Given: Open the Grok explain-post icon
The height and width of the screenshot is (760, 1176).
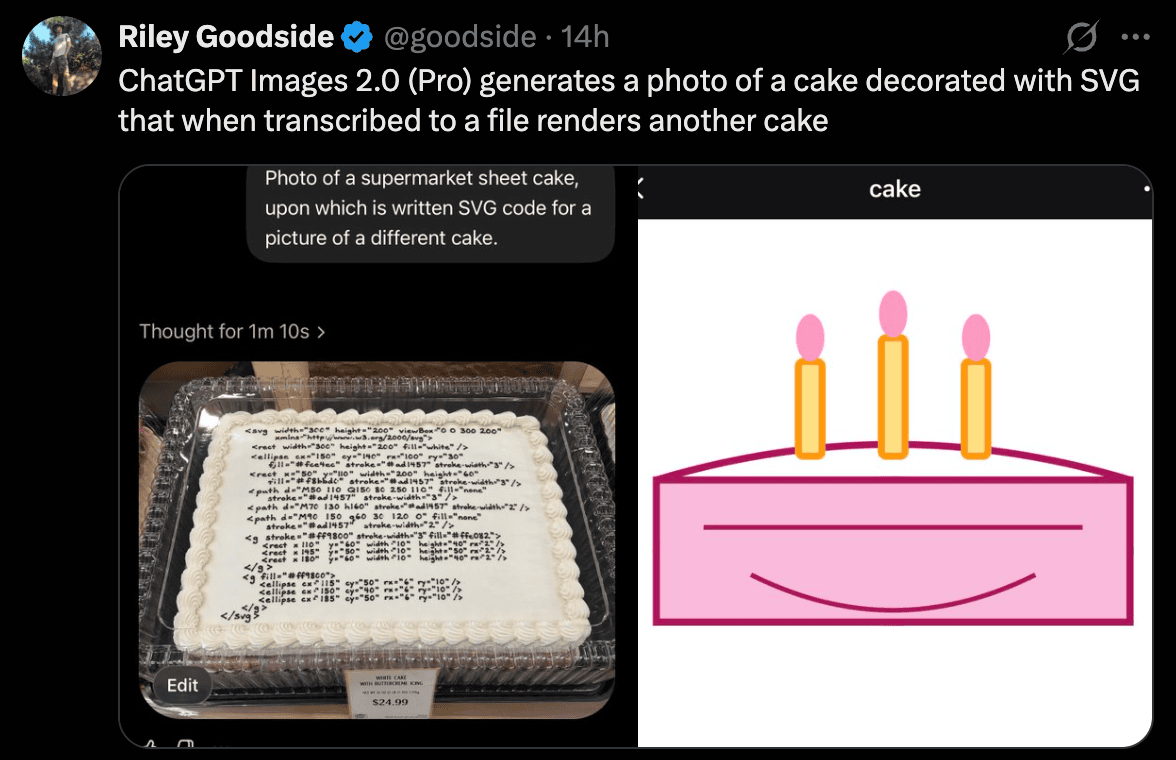Looking at the screenshot, I should pyautogui.click(x=1081, y=37).
